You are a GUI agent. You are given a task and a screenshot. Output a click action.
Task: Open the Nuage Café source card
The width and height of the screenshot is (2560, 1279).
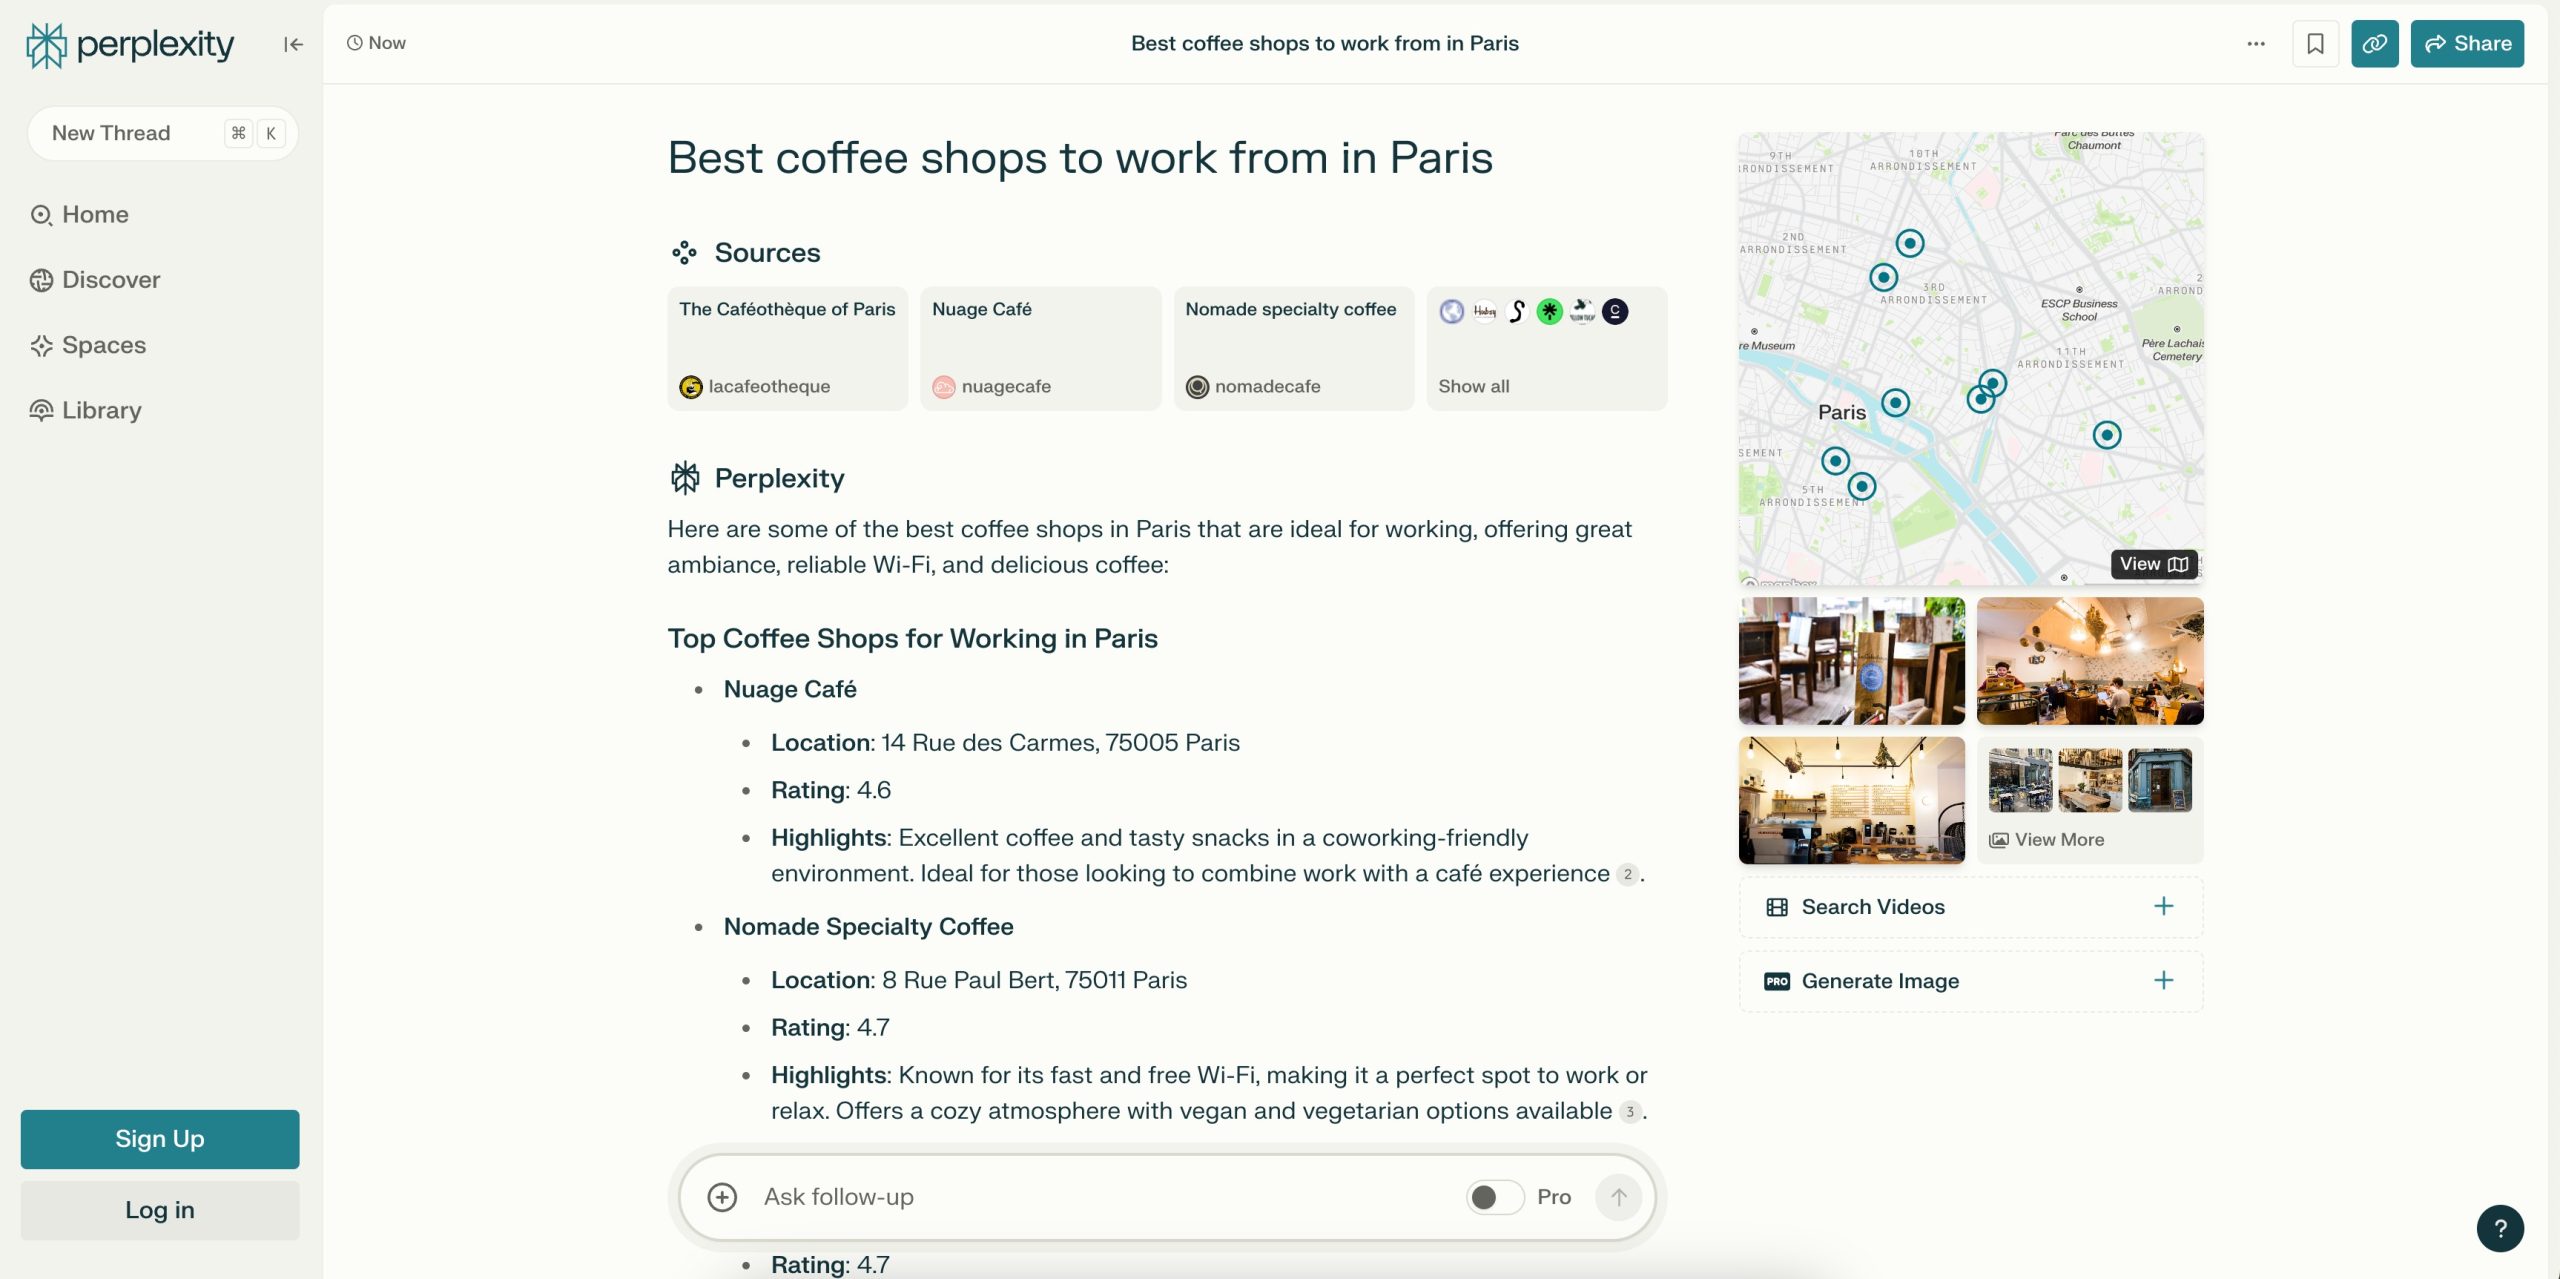(1041, 348)
